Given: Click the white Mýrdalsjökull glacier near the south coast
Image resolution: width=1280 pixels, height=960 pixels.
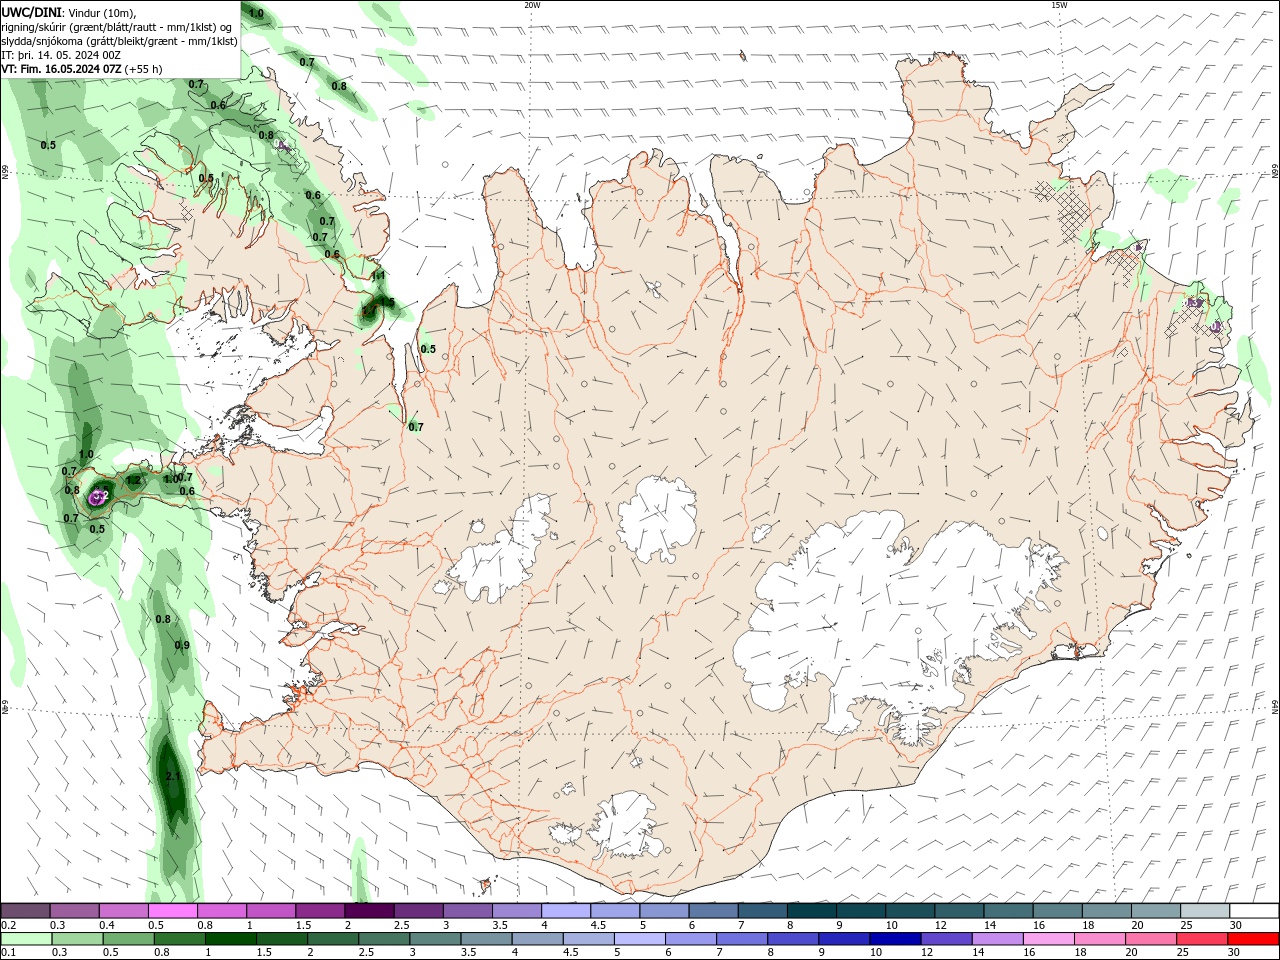Looking at the screenshot, I should click(625, 825).
